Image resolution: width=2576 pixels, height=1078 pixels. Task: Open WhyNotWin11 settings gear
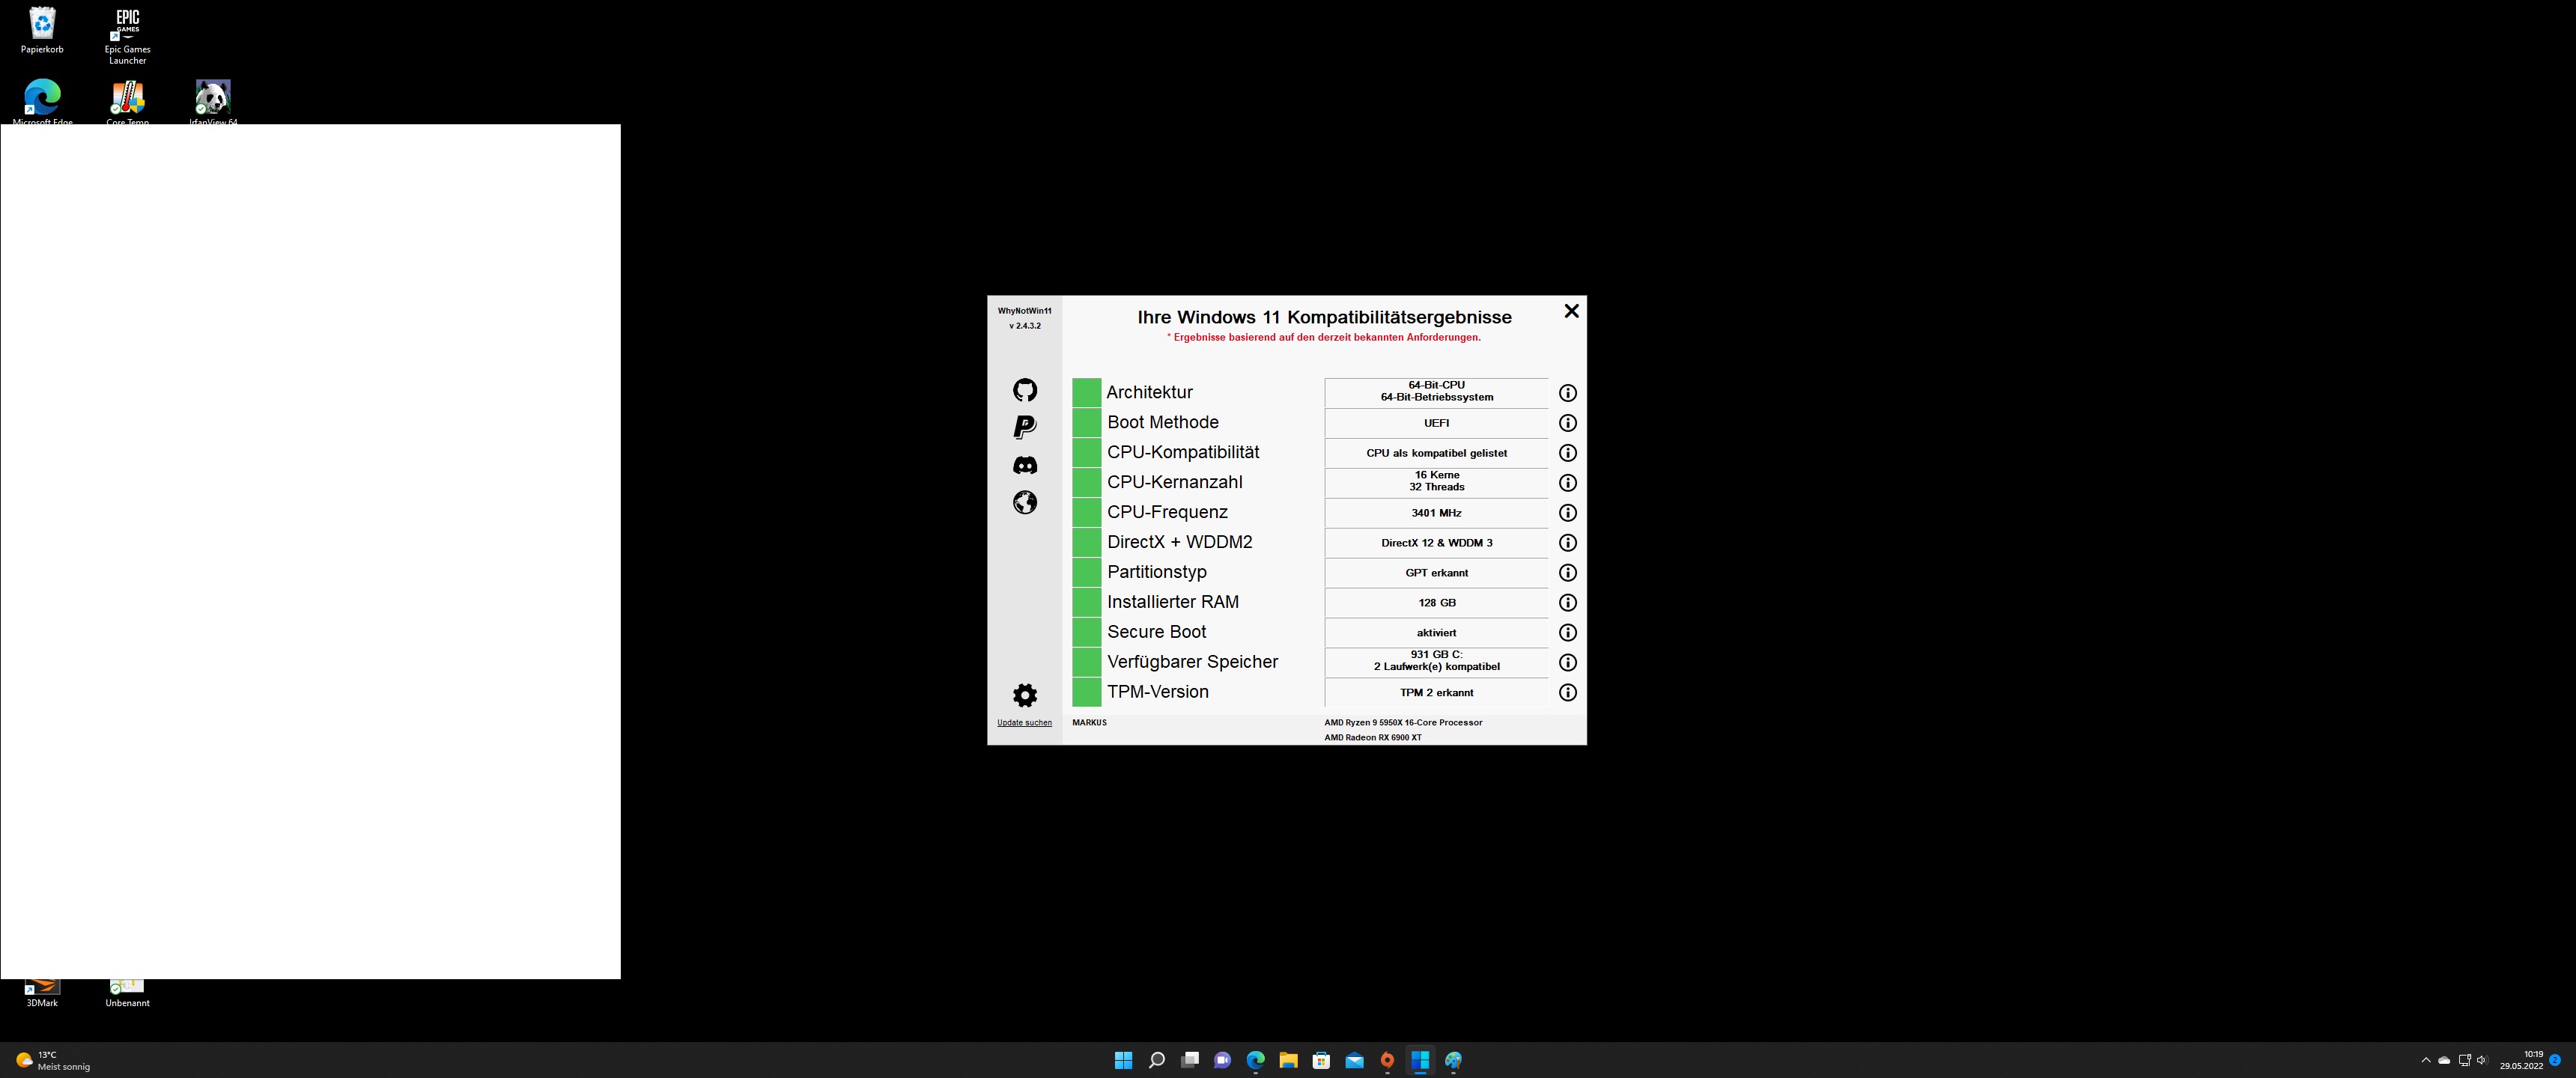point(1025,695)
